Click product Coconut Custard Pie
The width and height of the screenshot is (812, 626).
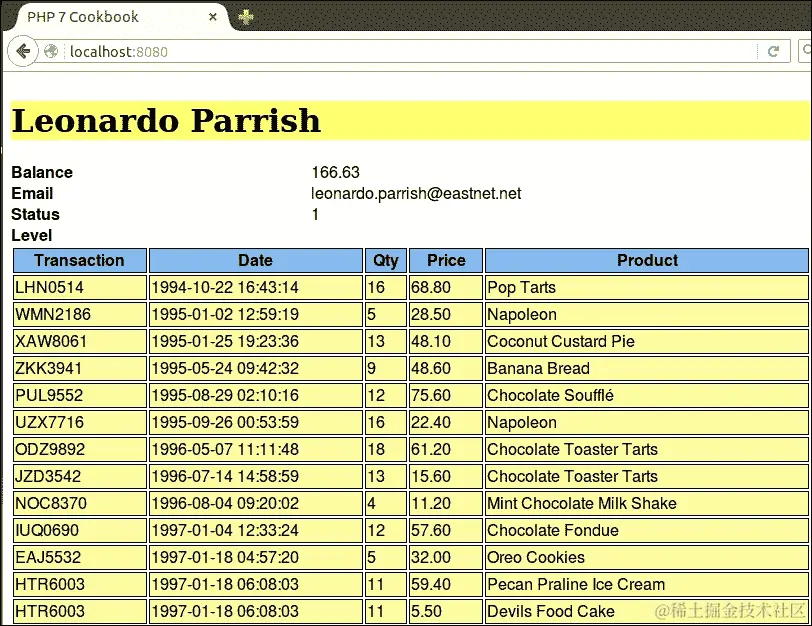point(647,341)
